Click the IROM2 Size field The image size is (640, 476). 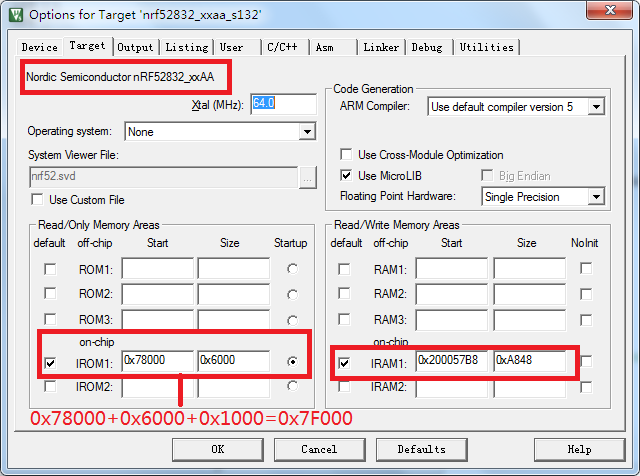pyautogui.click(x=234, y=387)
